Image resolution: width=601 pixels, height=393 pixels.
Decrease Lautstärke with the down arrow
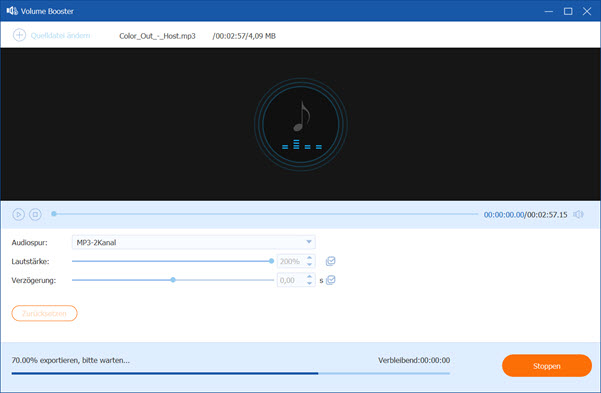click(x=310, y=265)
